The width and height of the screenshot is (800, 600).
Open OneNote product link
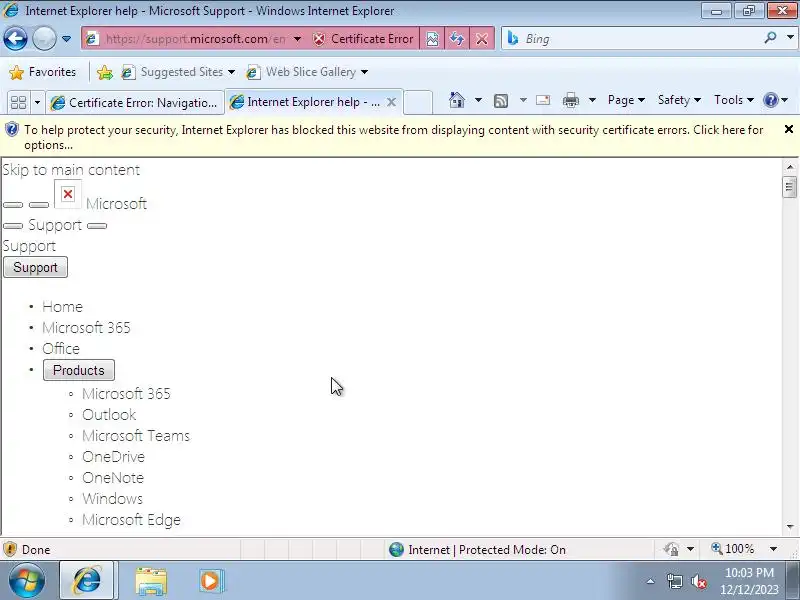113,478
